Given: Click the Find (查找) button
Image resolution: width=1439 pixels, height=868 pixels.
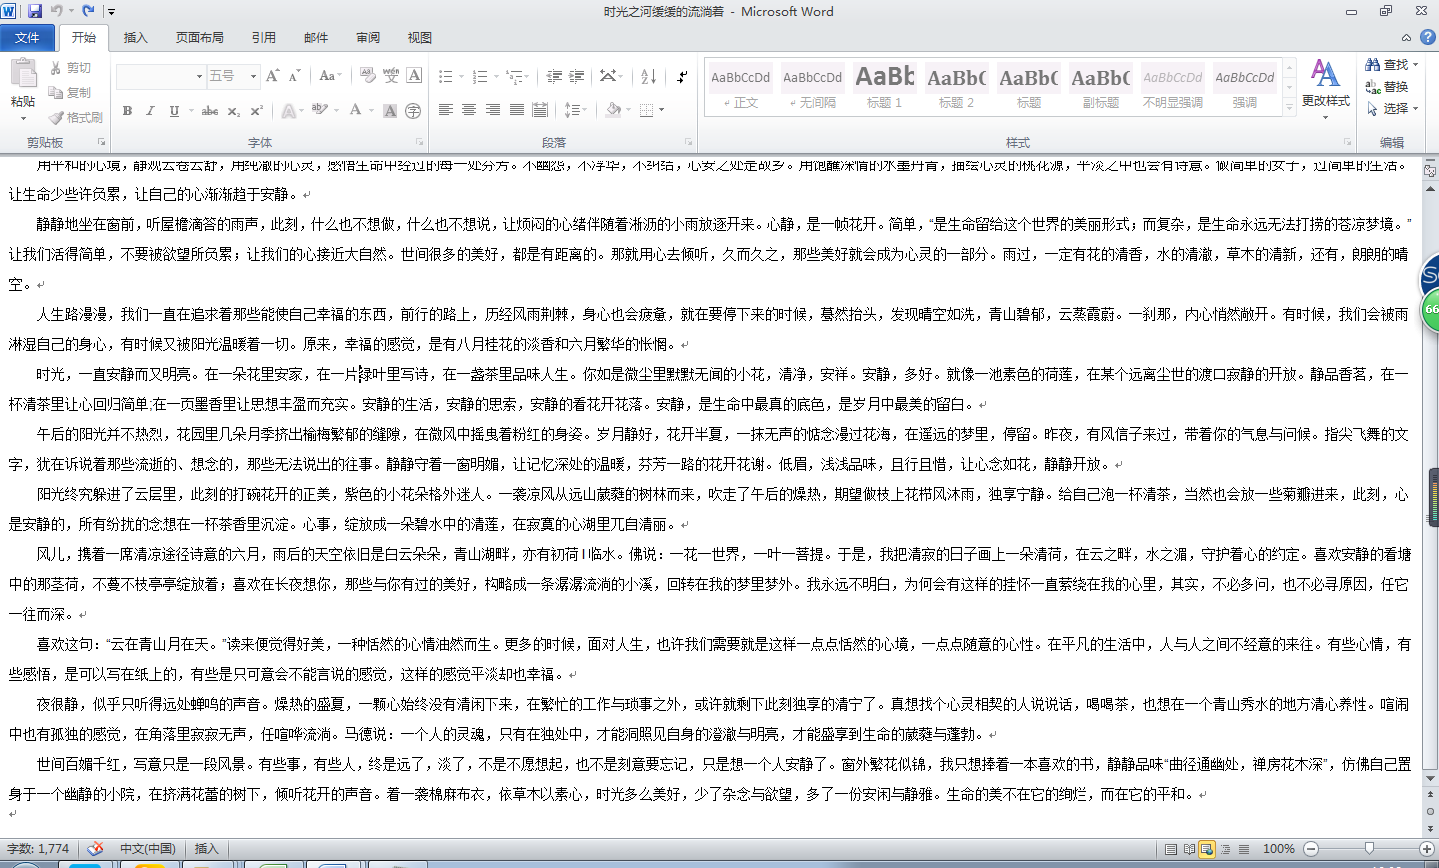Looking at the screenshot, I should (1392, 64).
